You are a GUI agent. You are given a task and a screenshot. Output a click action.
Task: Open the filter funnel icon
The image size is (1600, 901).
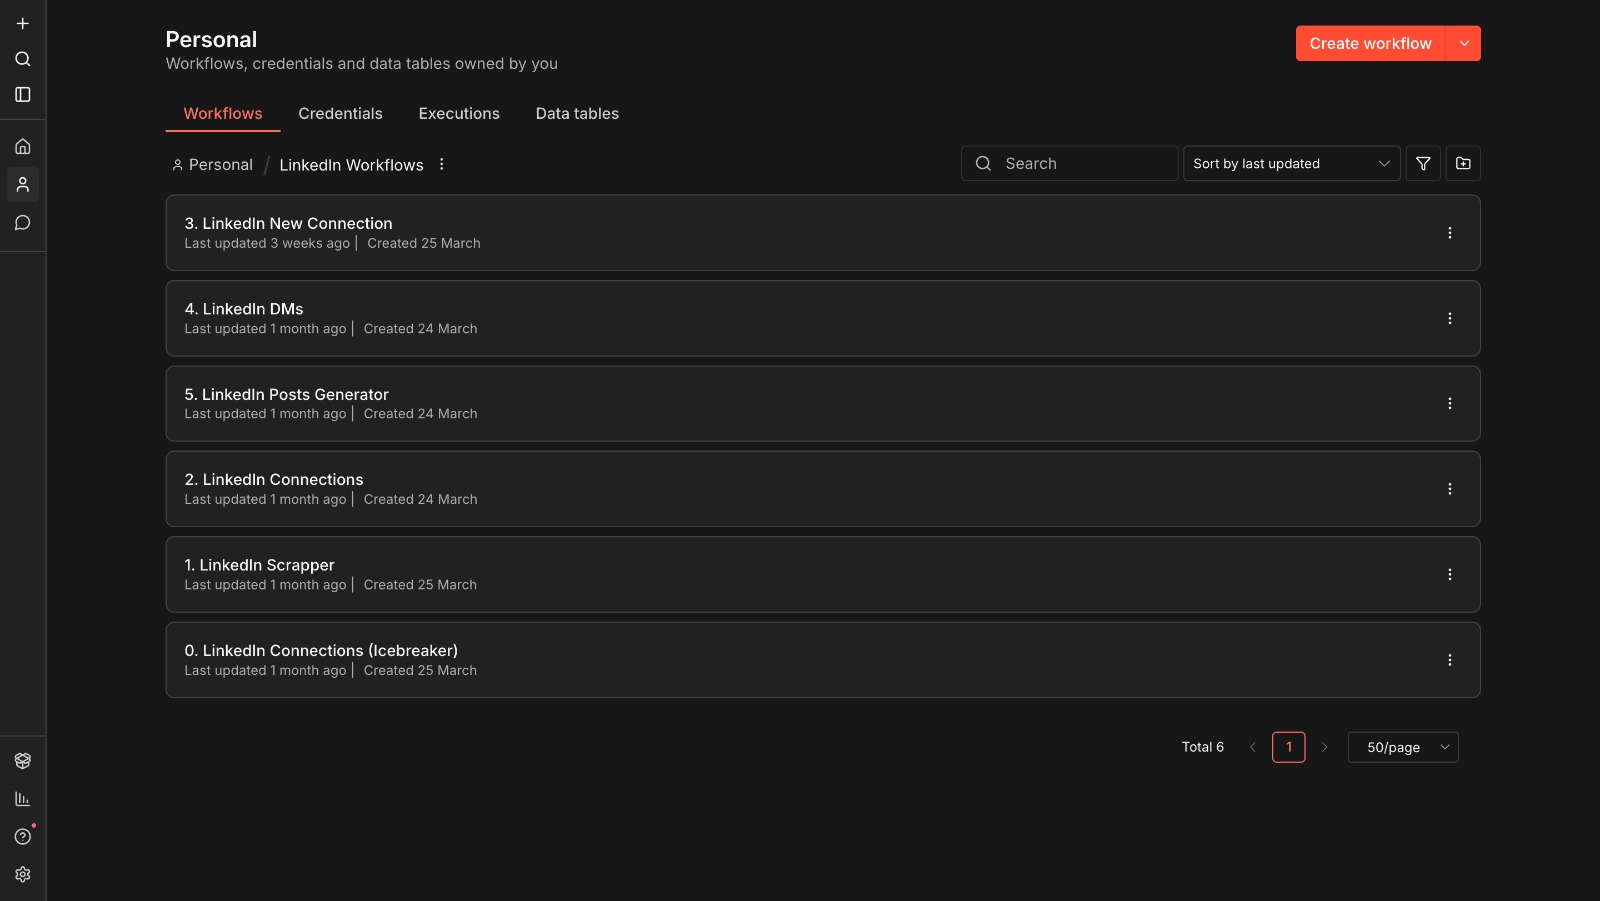coord(1423,164)
